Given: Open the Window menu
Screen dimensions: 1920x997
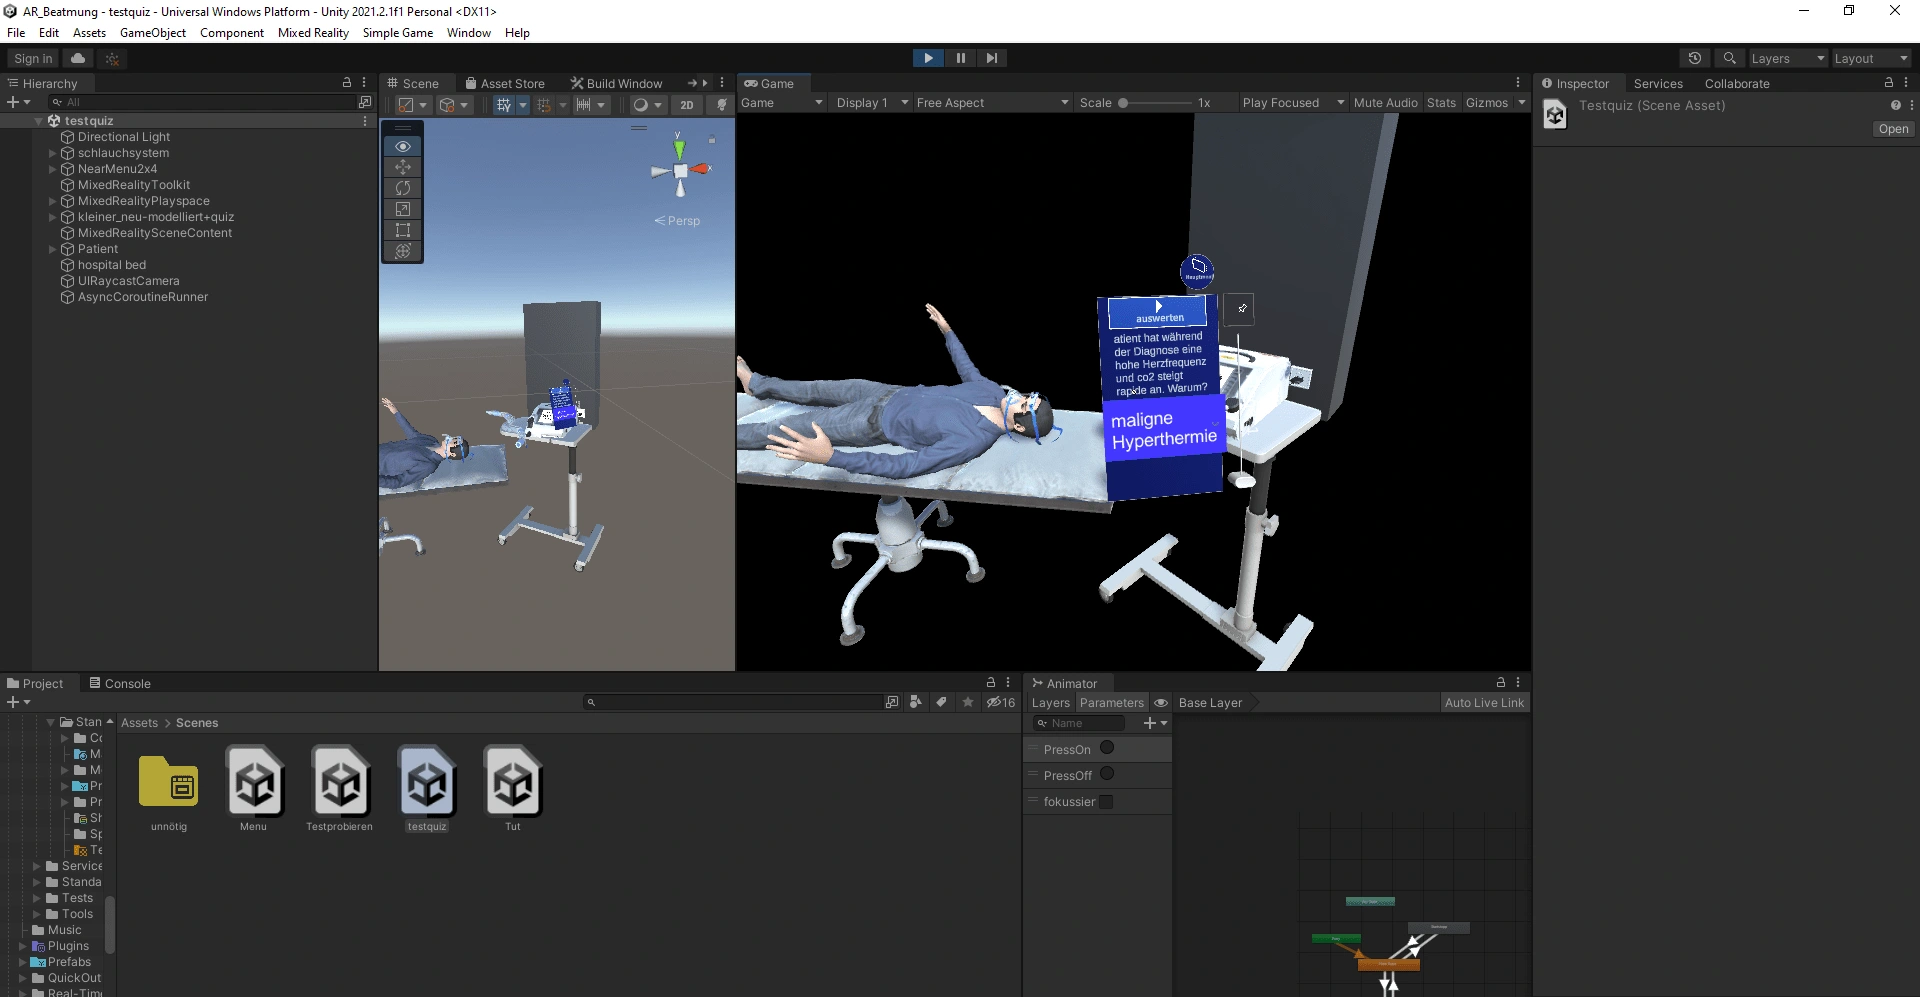Looking at the screenshot, I should 468,32.
